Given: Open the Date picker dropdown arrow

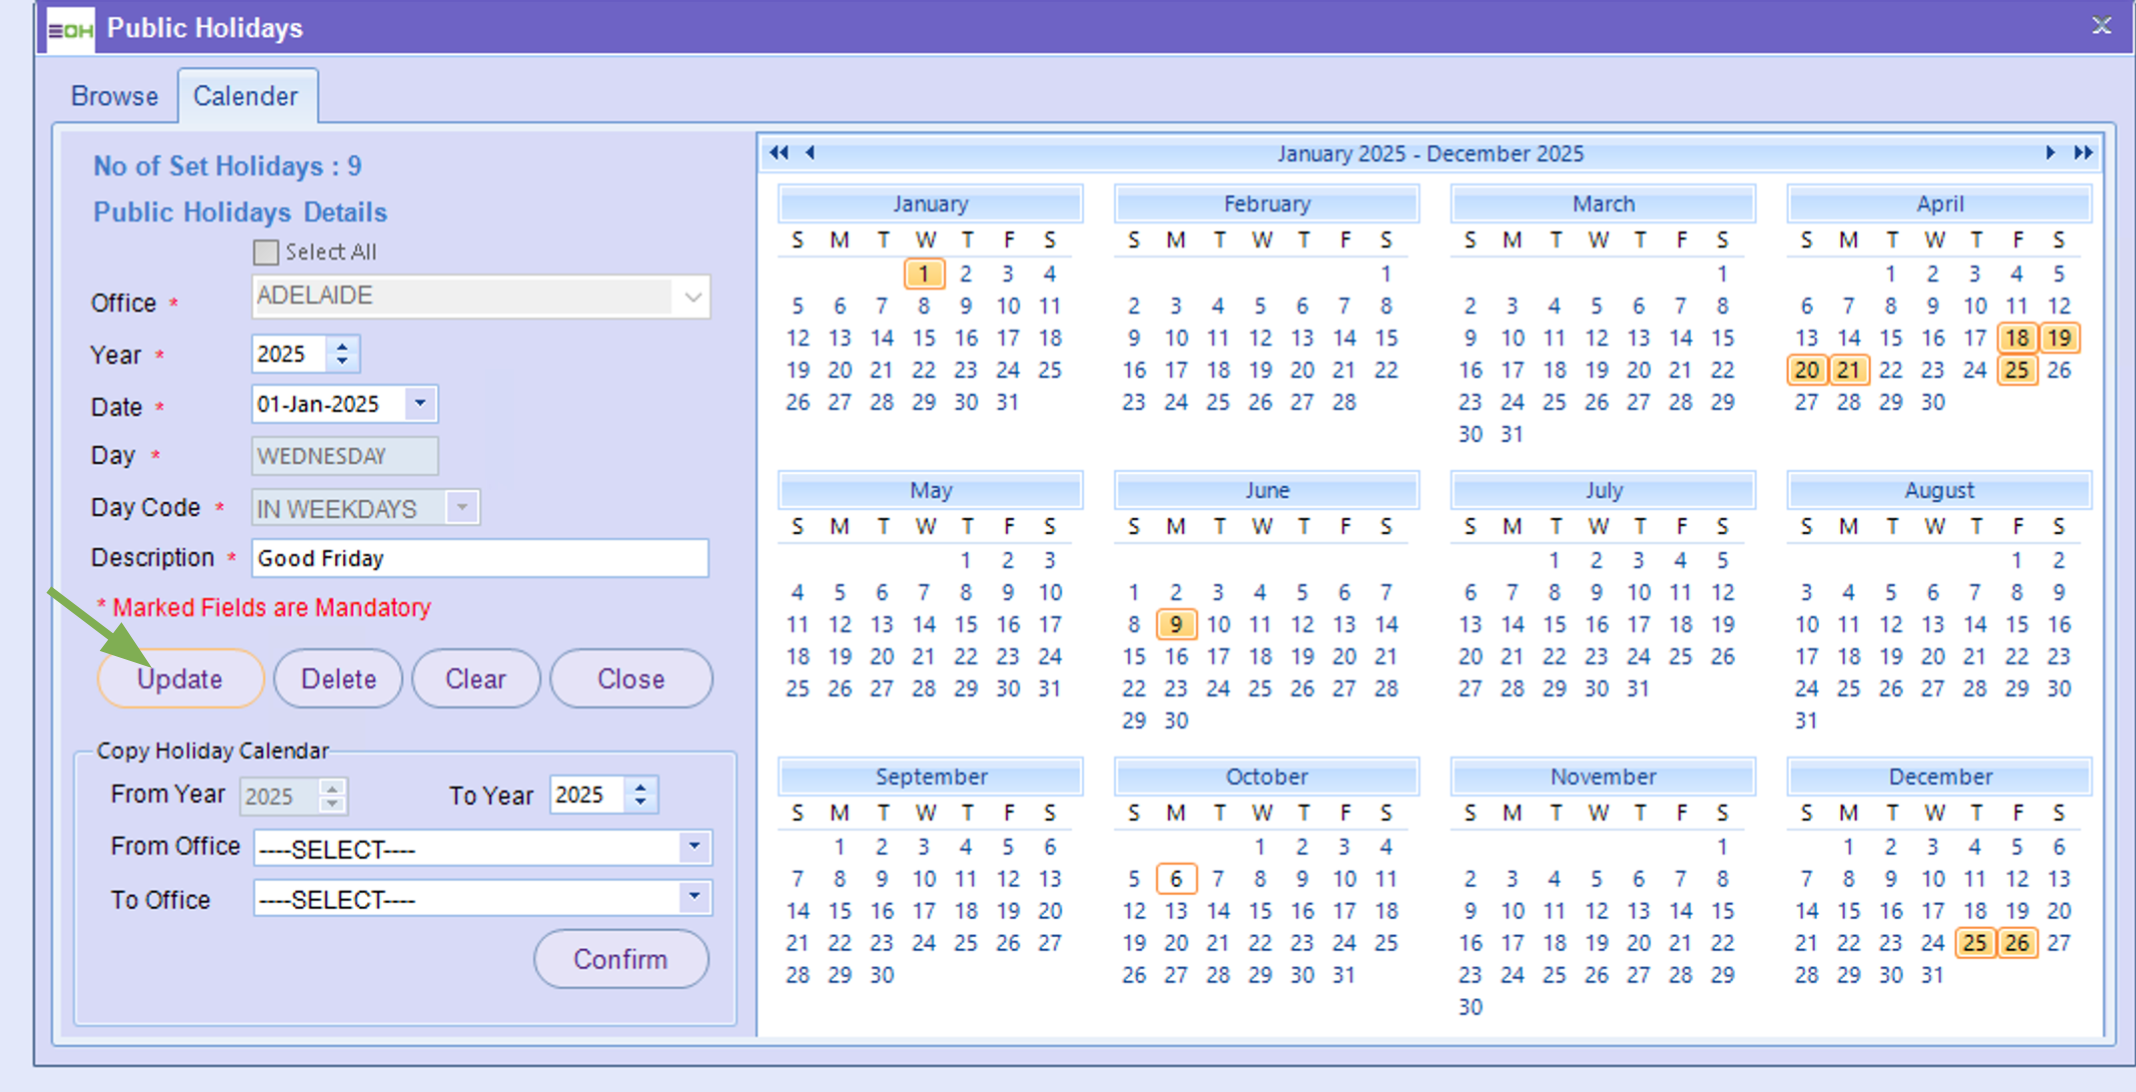Looking at the screenshot, I should coord(420,404).
